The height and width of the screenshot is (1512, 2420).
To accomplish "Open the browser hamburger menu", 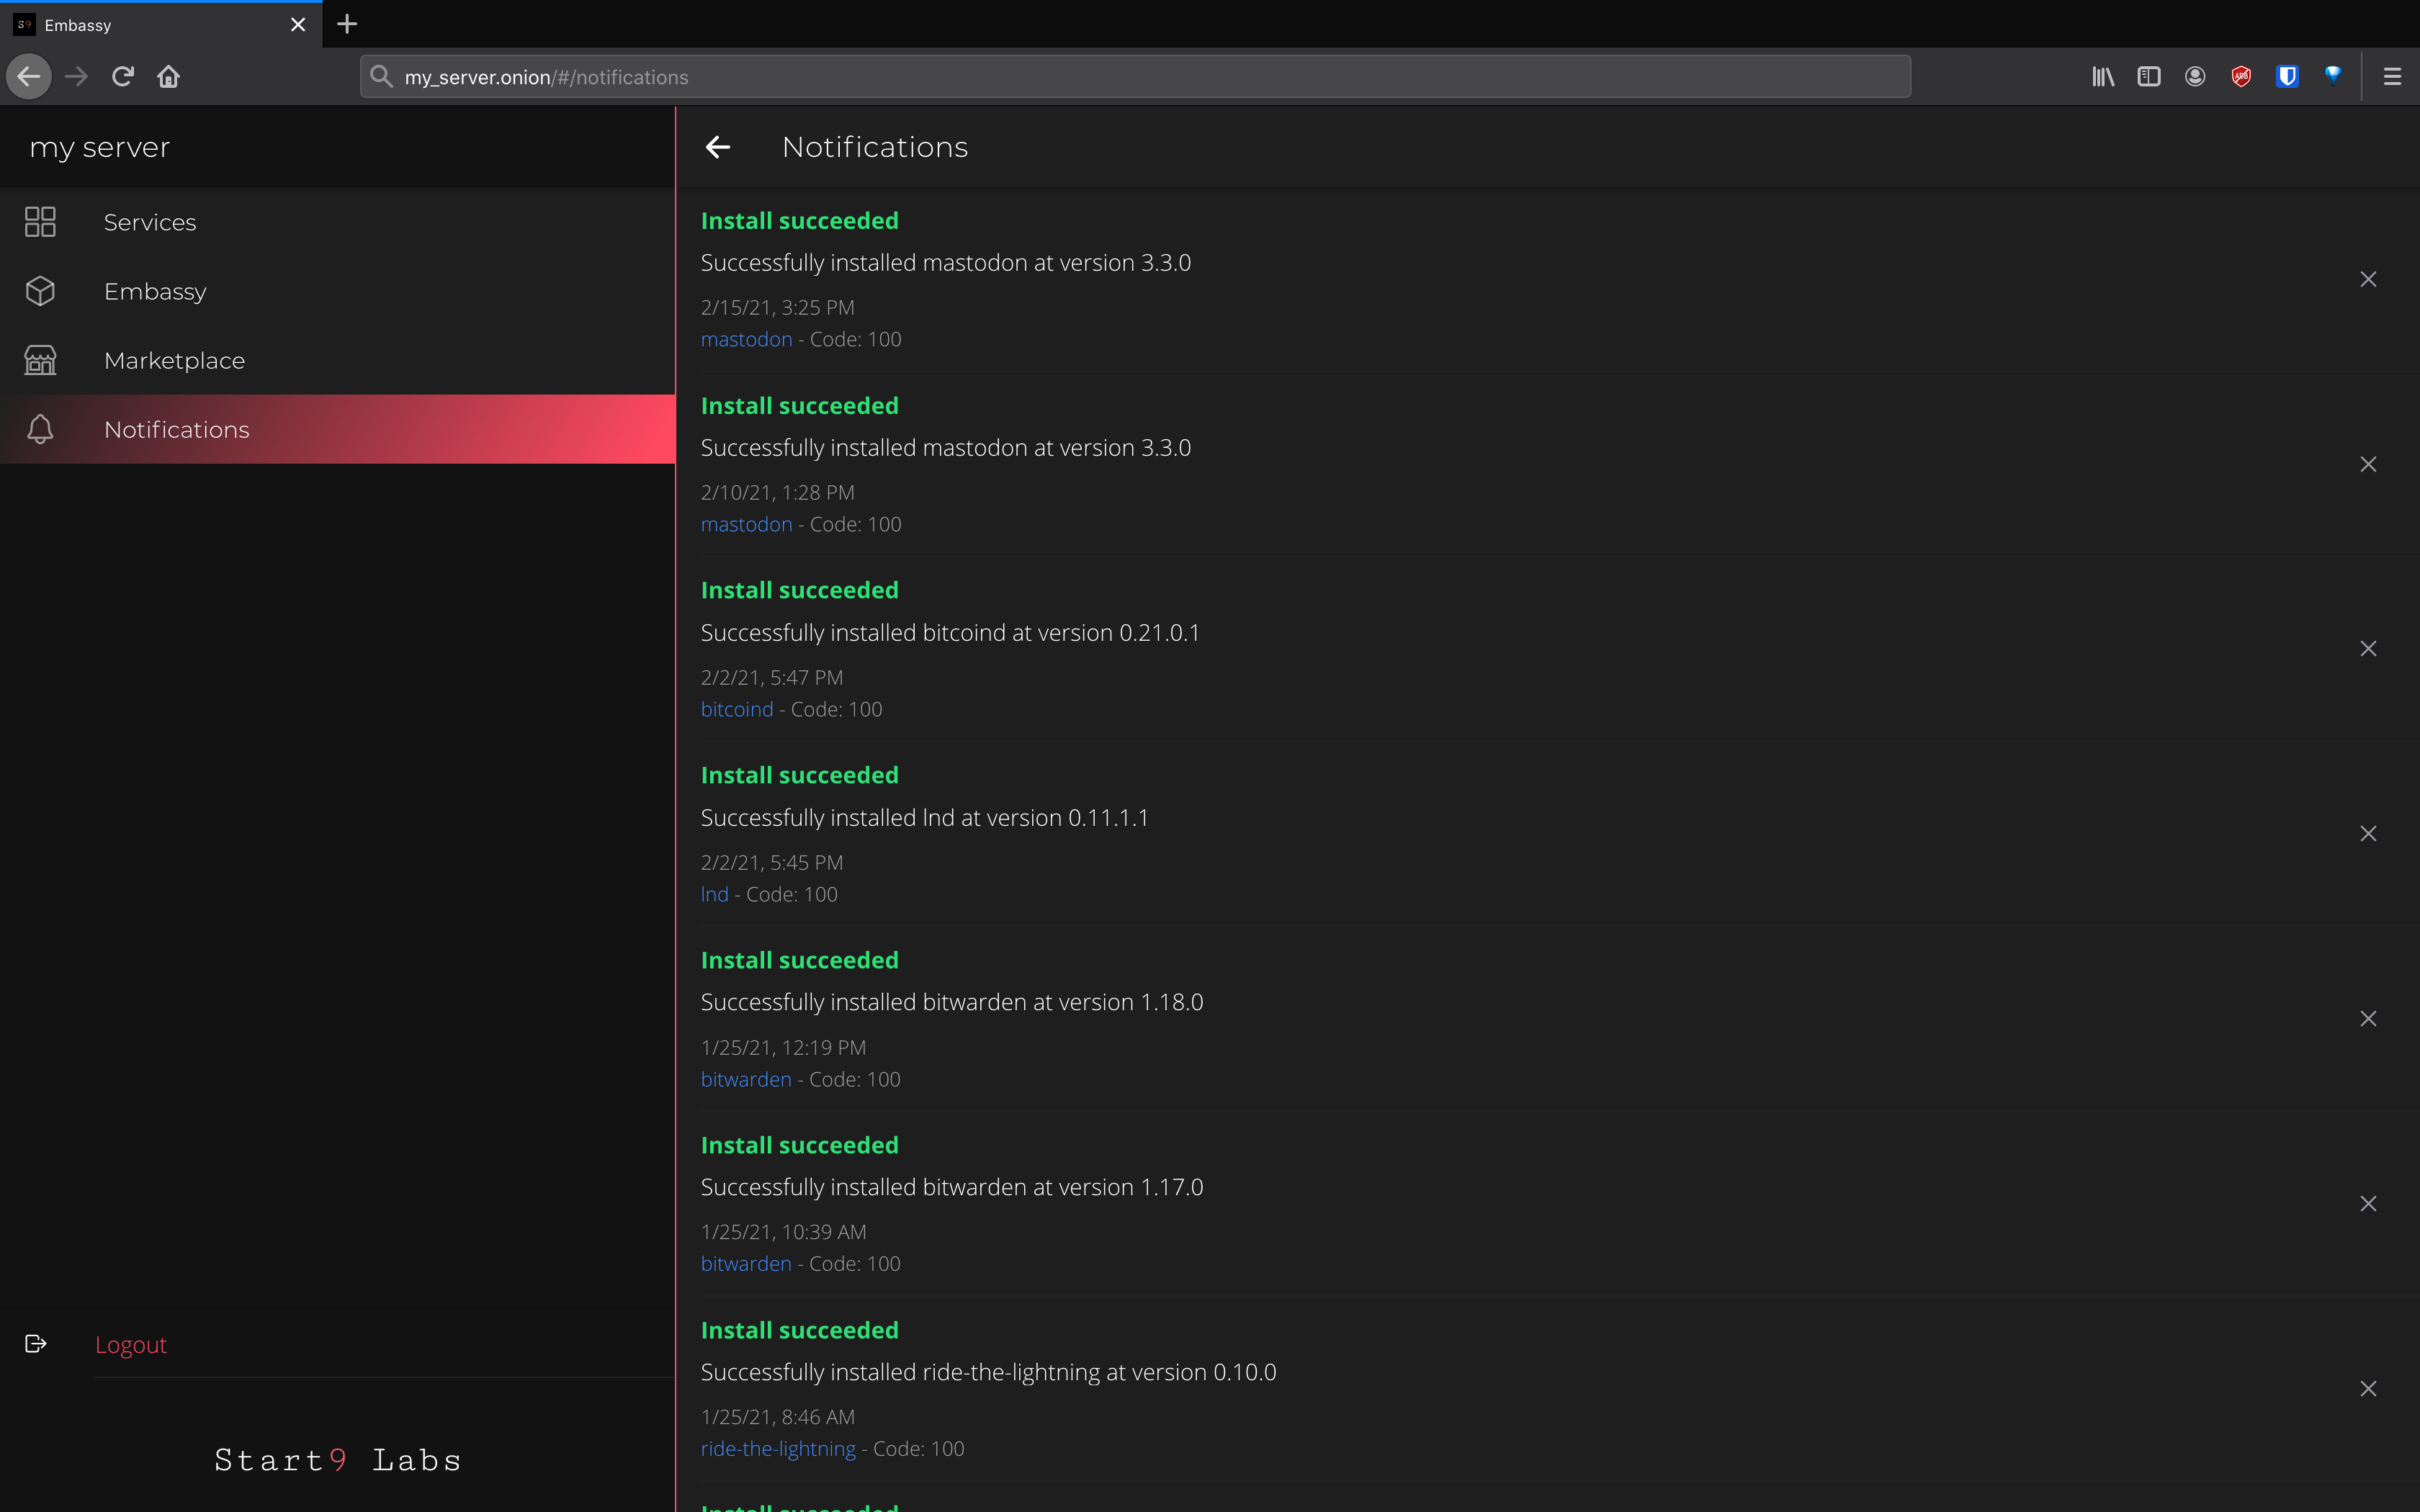I will click(x=2391, y=77).
